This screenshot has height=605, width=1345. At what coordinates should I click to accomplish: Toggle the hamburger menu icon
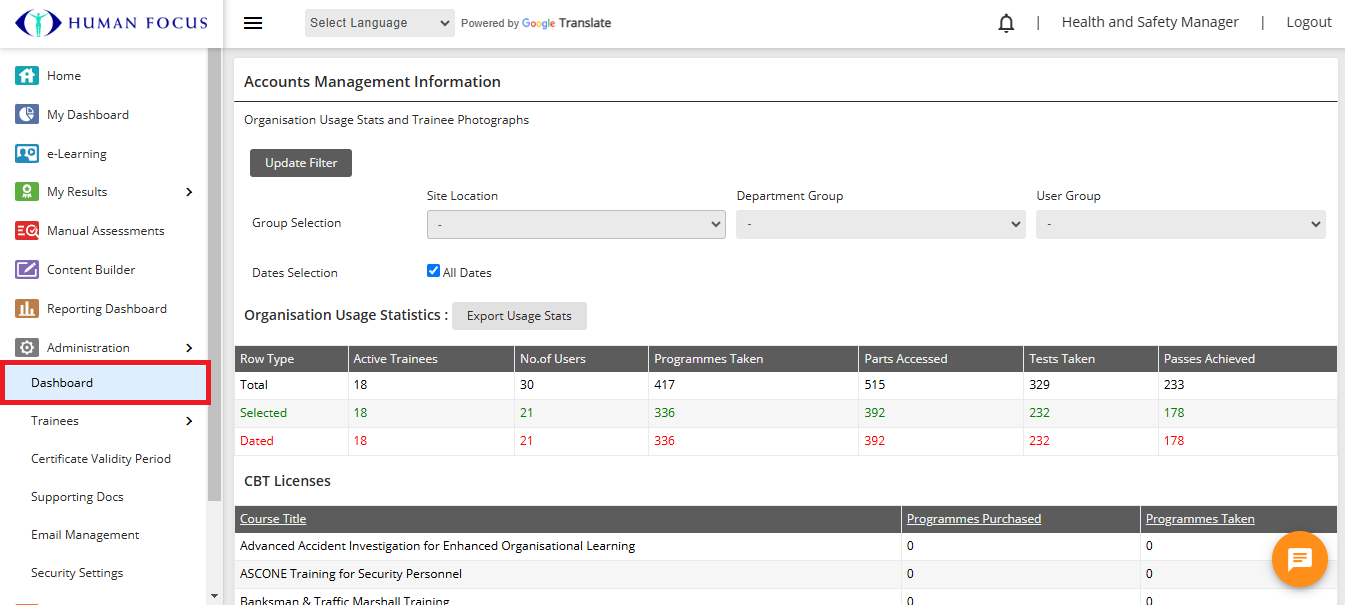253,23
